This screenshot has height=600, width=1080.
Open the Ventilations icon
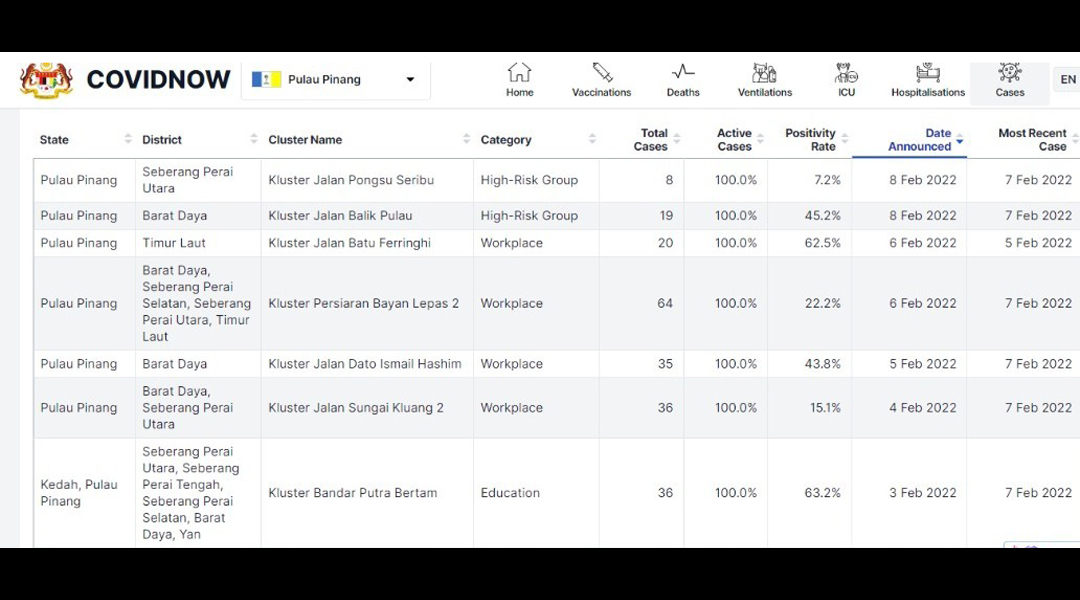[x=765, y=72]
